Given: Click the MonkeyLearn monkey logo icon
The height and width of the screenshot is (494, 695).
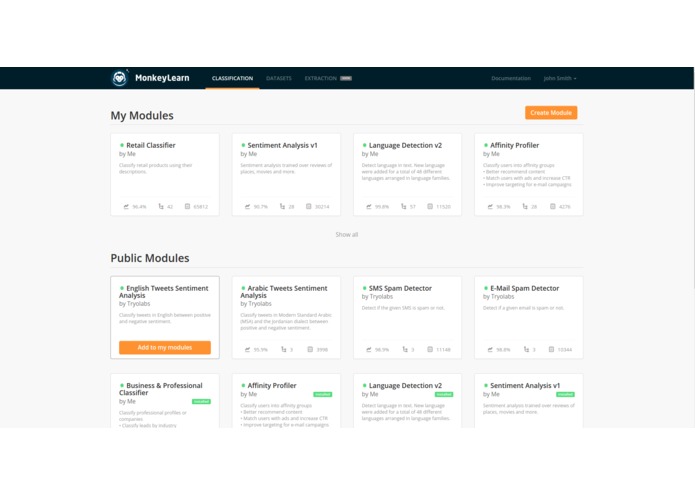Looking at the screenshot, I should (x=119, y=78).
